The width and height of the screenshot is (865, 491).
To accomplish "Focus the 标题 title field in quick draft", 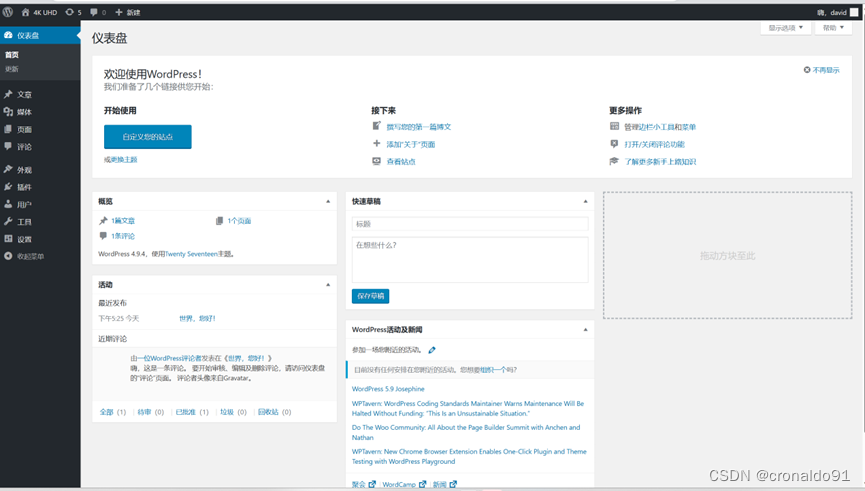I will [470, 224].
